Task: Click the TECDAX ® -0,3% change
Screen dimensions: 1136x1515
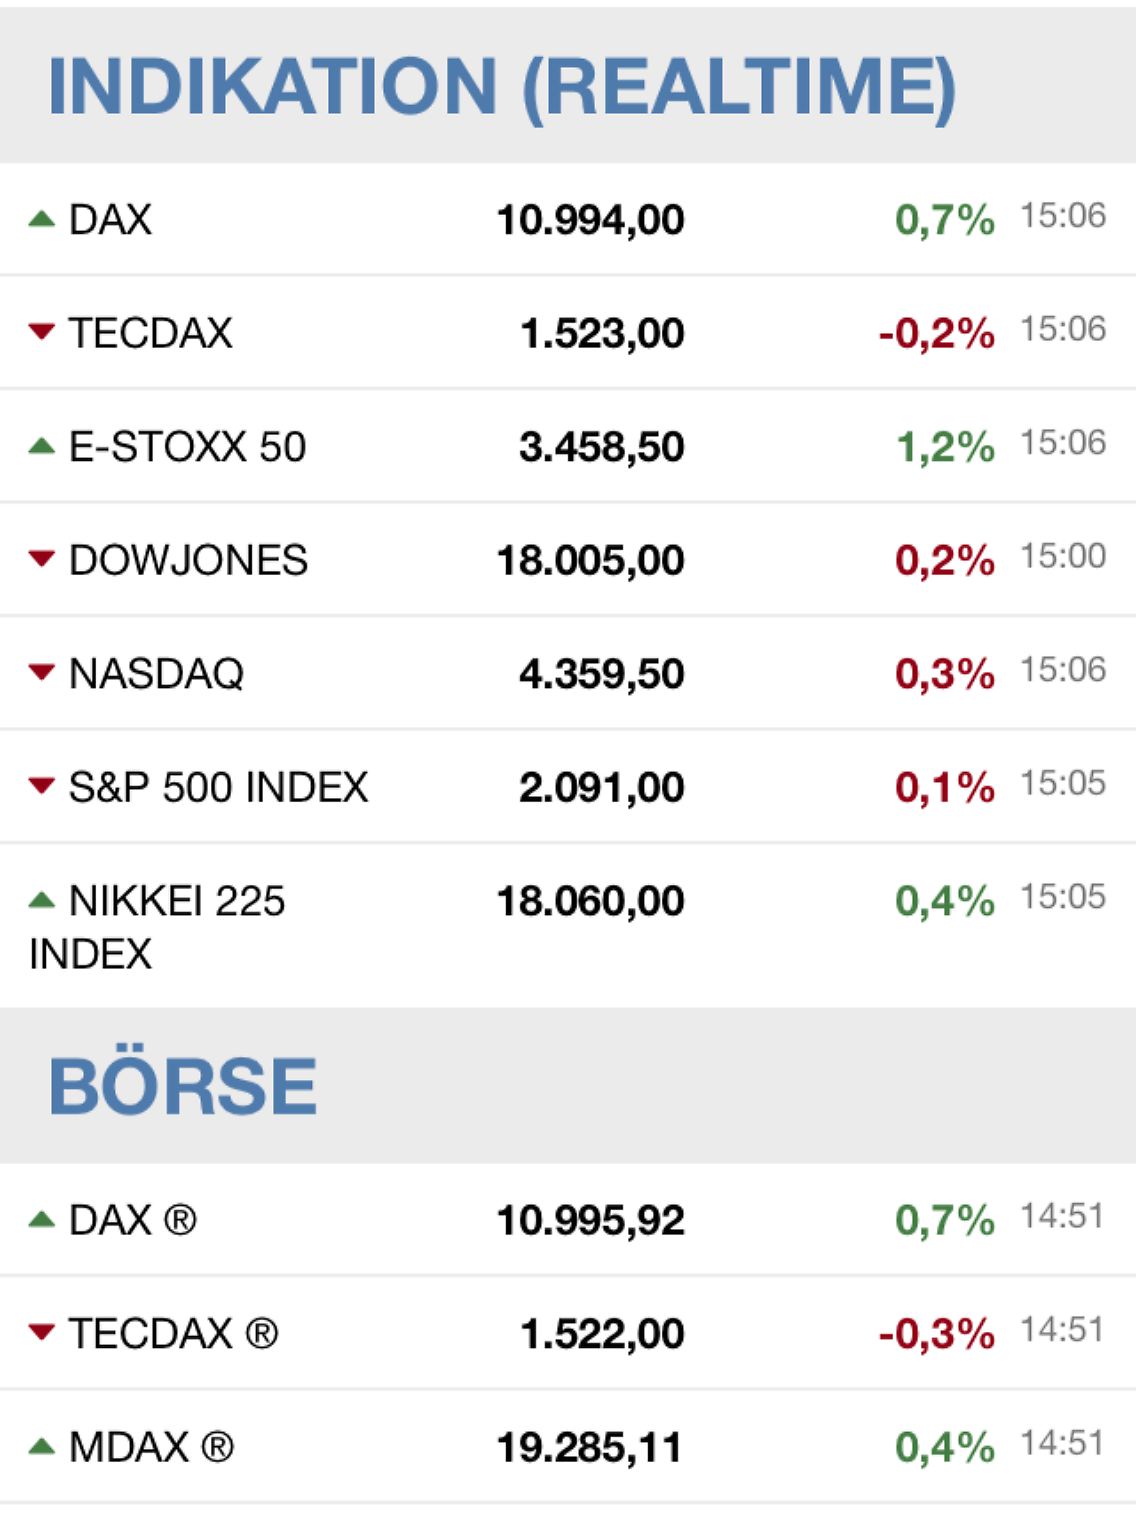Action: click(x=936, y=1333)
